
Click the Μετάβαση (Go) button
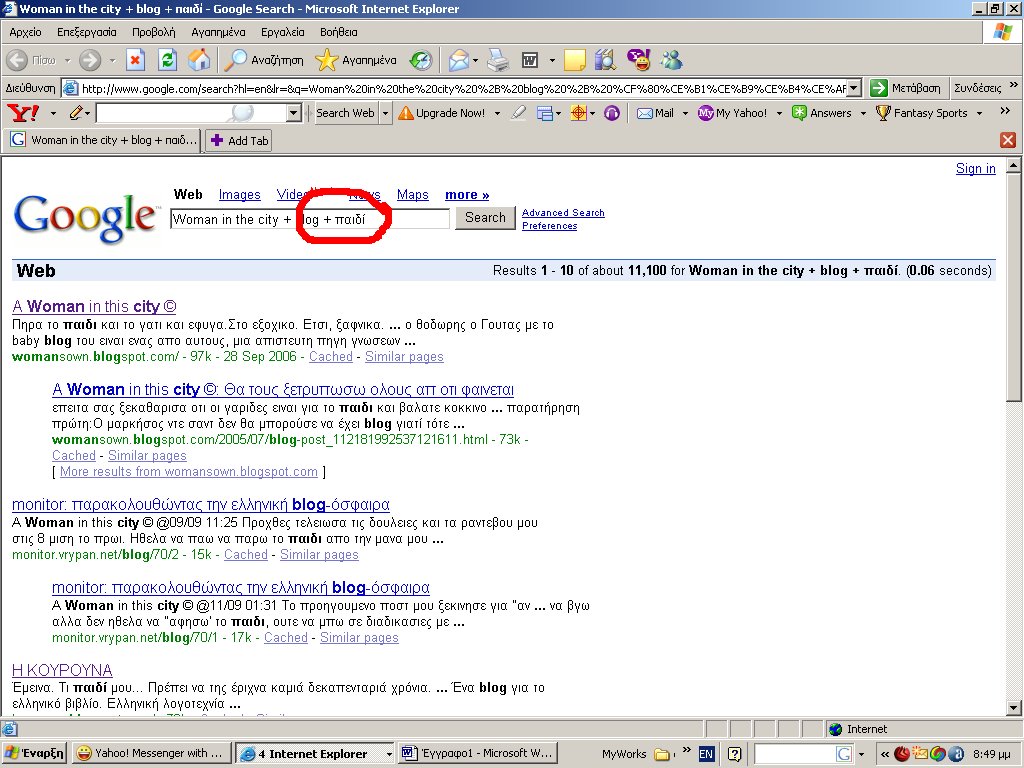906,88
